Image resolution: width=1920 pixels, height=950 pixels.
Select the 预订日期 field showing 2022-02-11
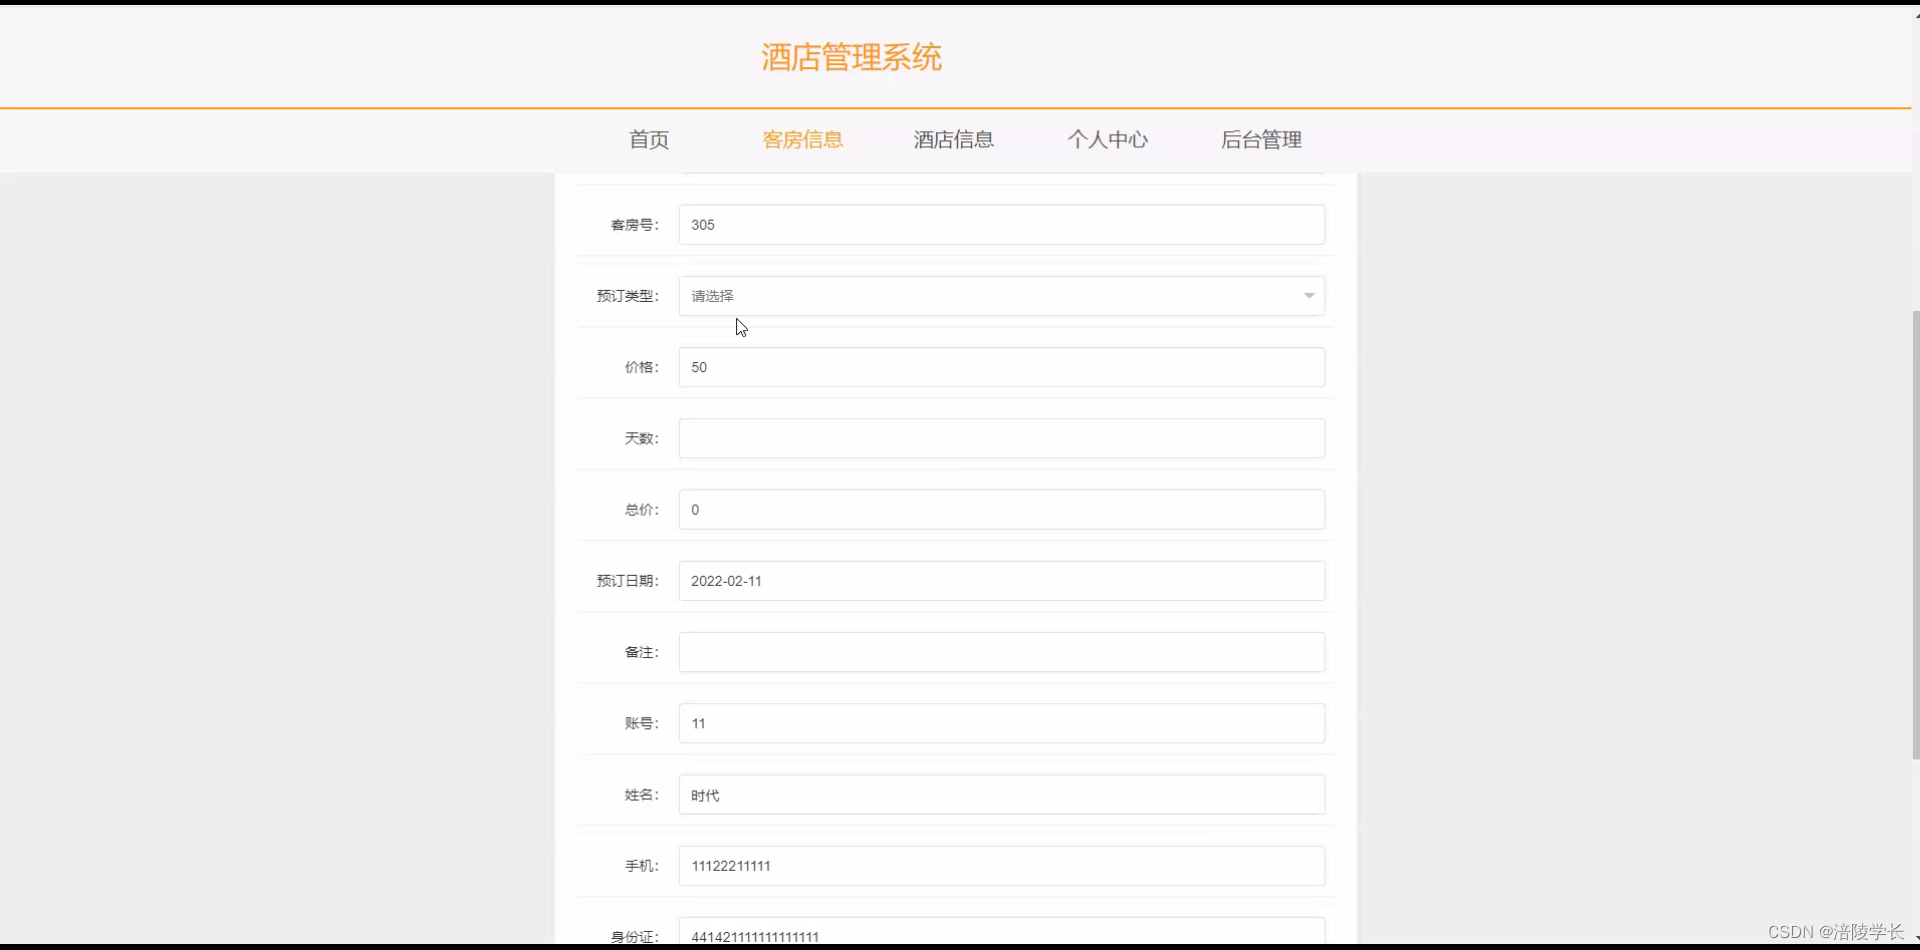pos(1000,580)
